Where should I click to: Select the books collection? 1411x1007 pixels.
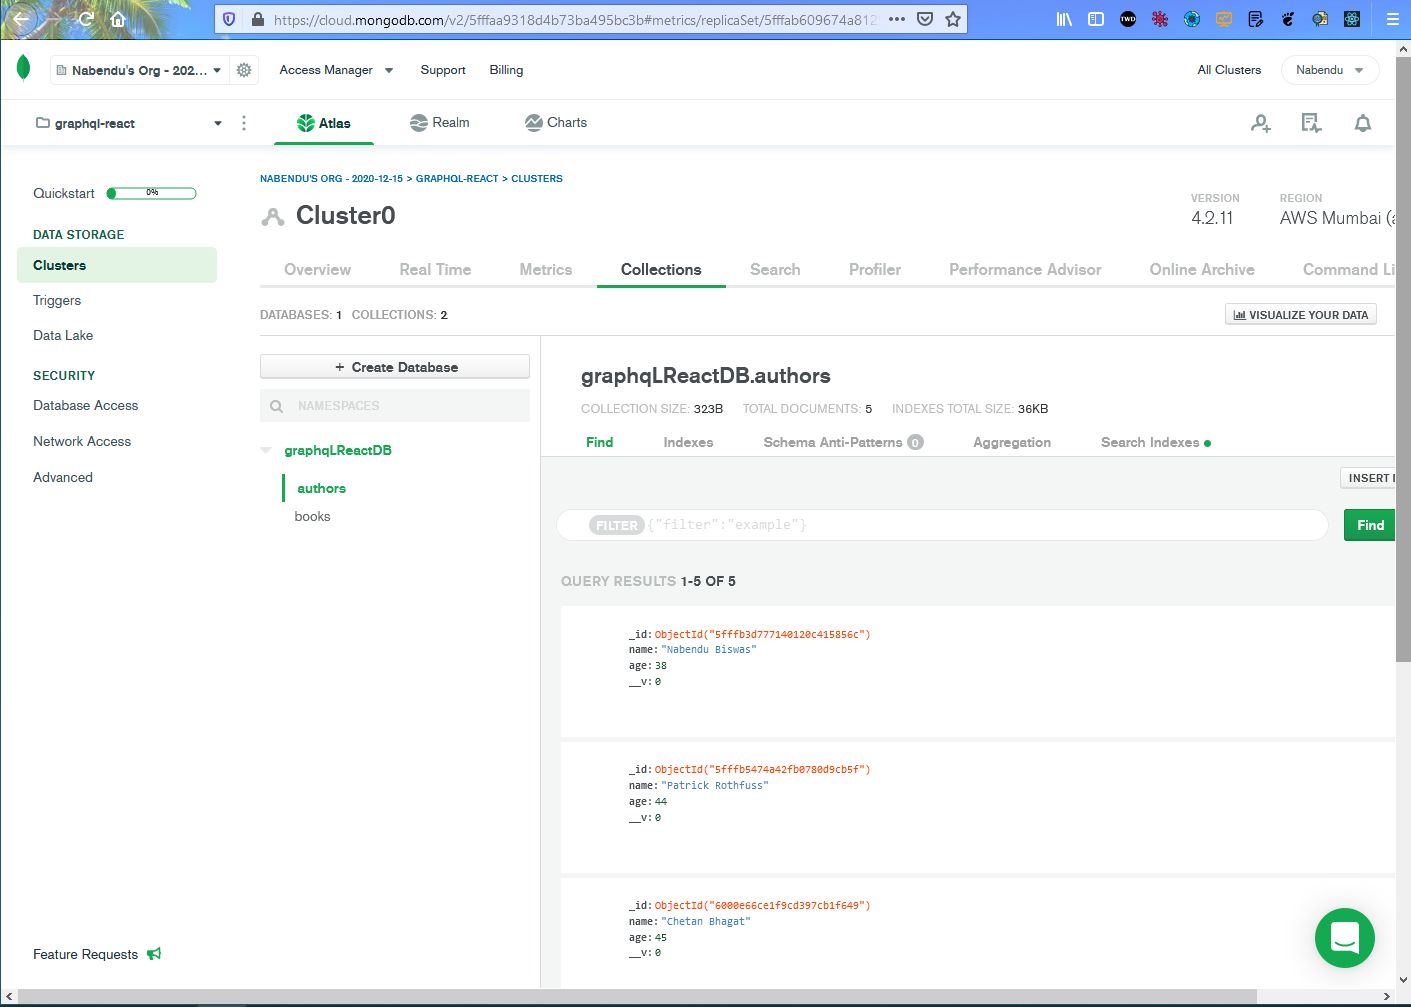[312, 516]
